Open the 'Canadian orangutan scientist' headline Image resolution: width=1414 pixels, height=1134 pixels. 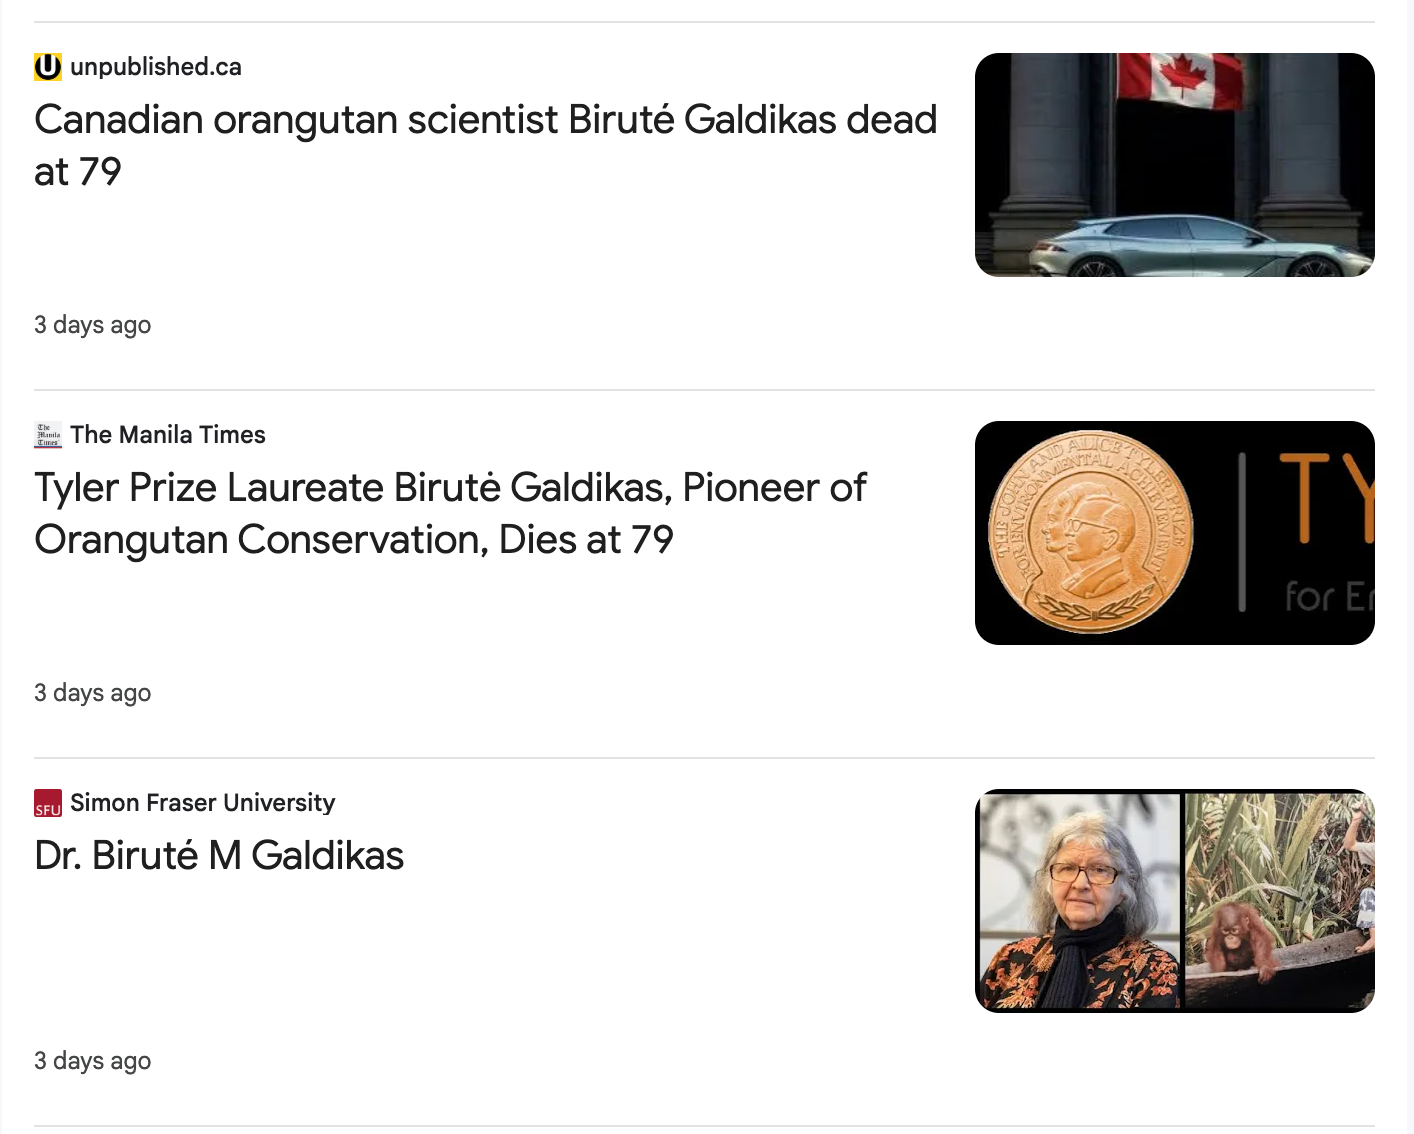[x=485, y=121]
